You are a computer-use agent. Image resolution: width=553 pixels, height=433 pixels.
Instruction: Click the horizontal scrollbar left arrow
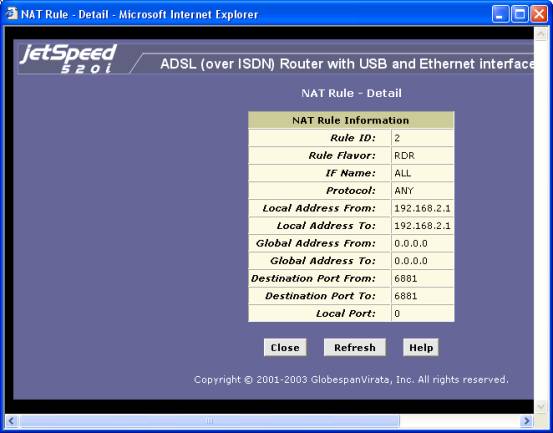[12, 421]
